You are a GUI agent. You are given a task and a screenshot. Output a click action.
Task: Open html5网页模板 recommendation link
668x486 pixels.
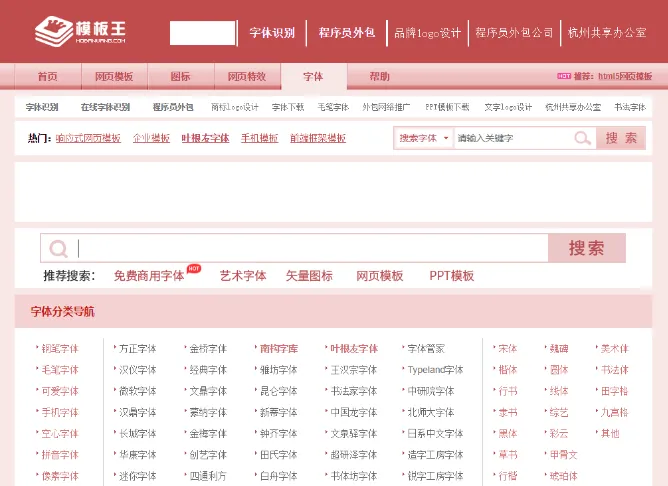[x=625, y=76]
